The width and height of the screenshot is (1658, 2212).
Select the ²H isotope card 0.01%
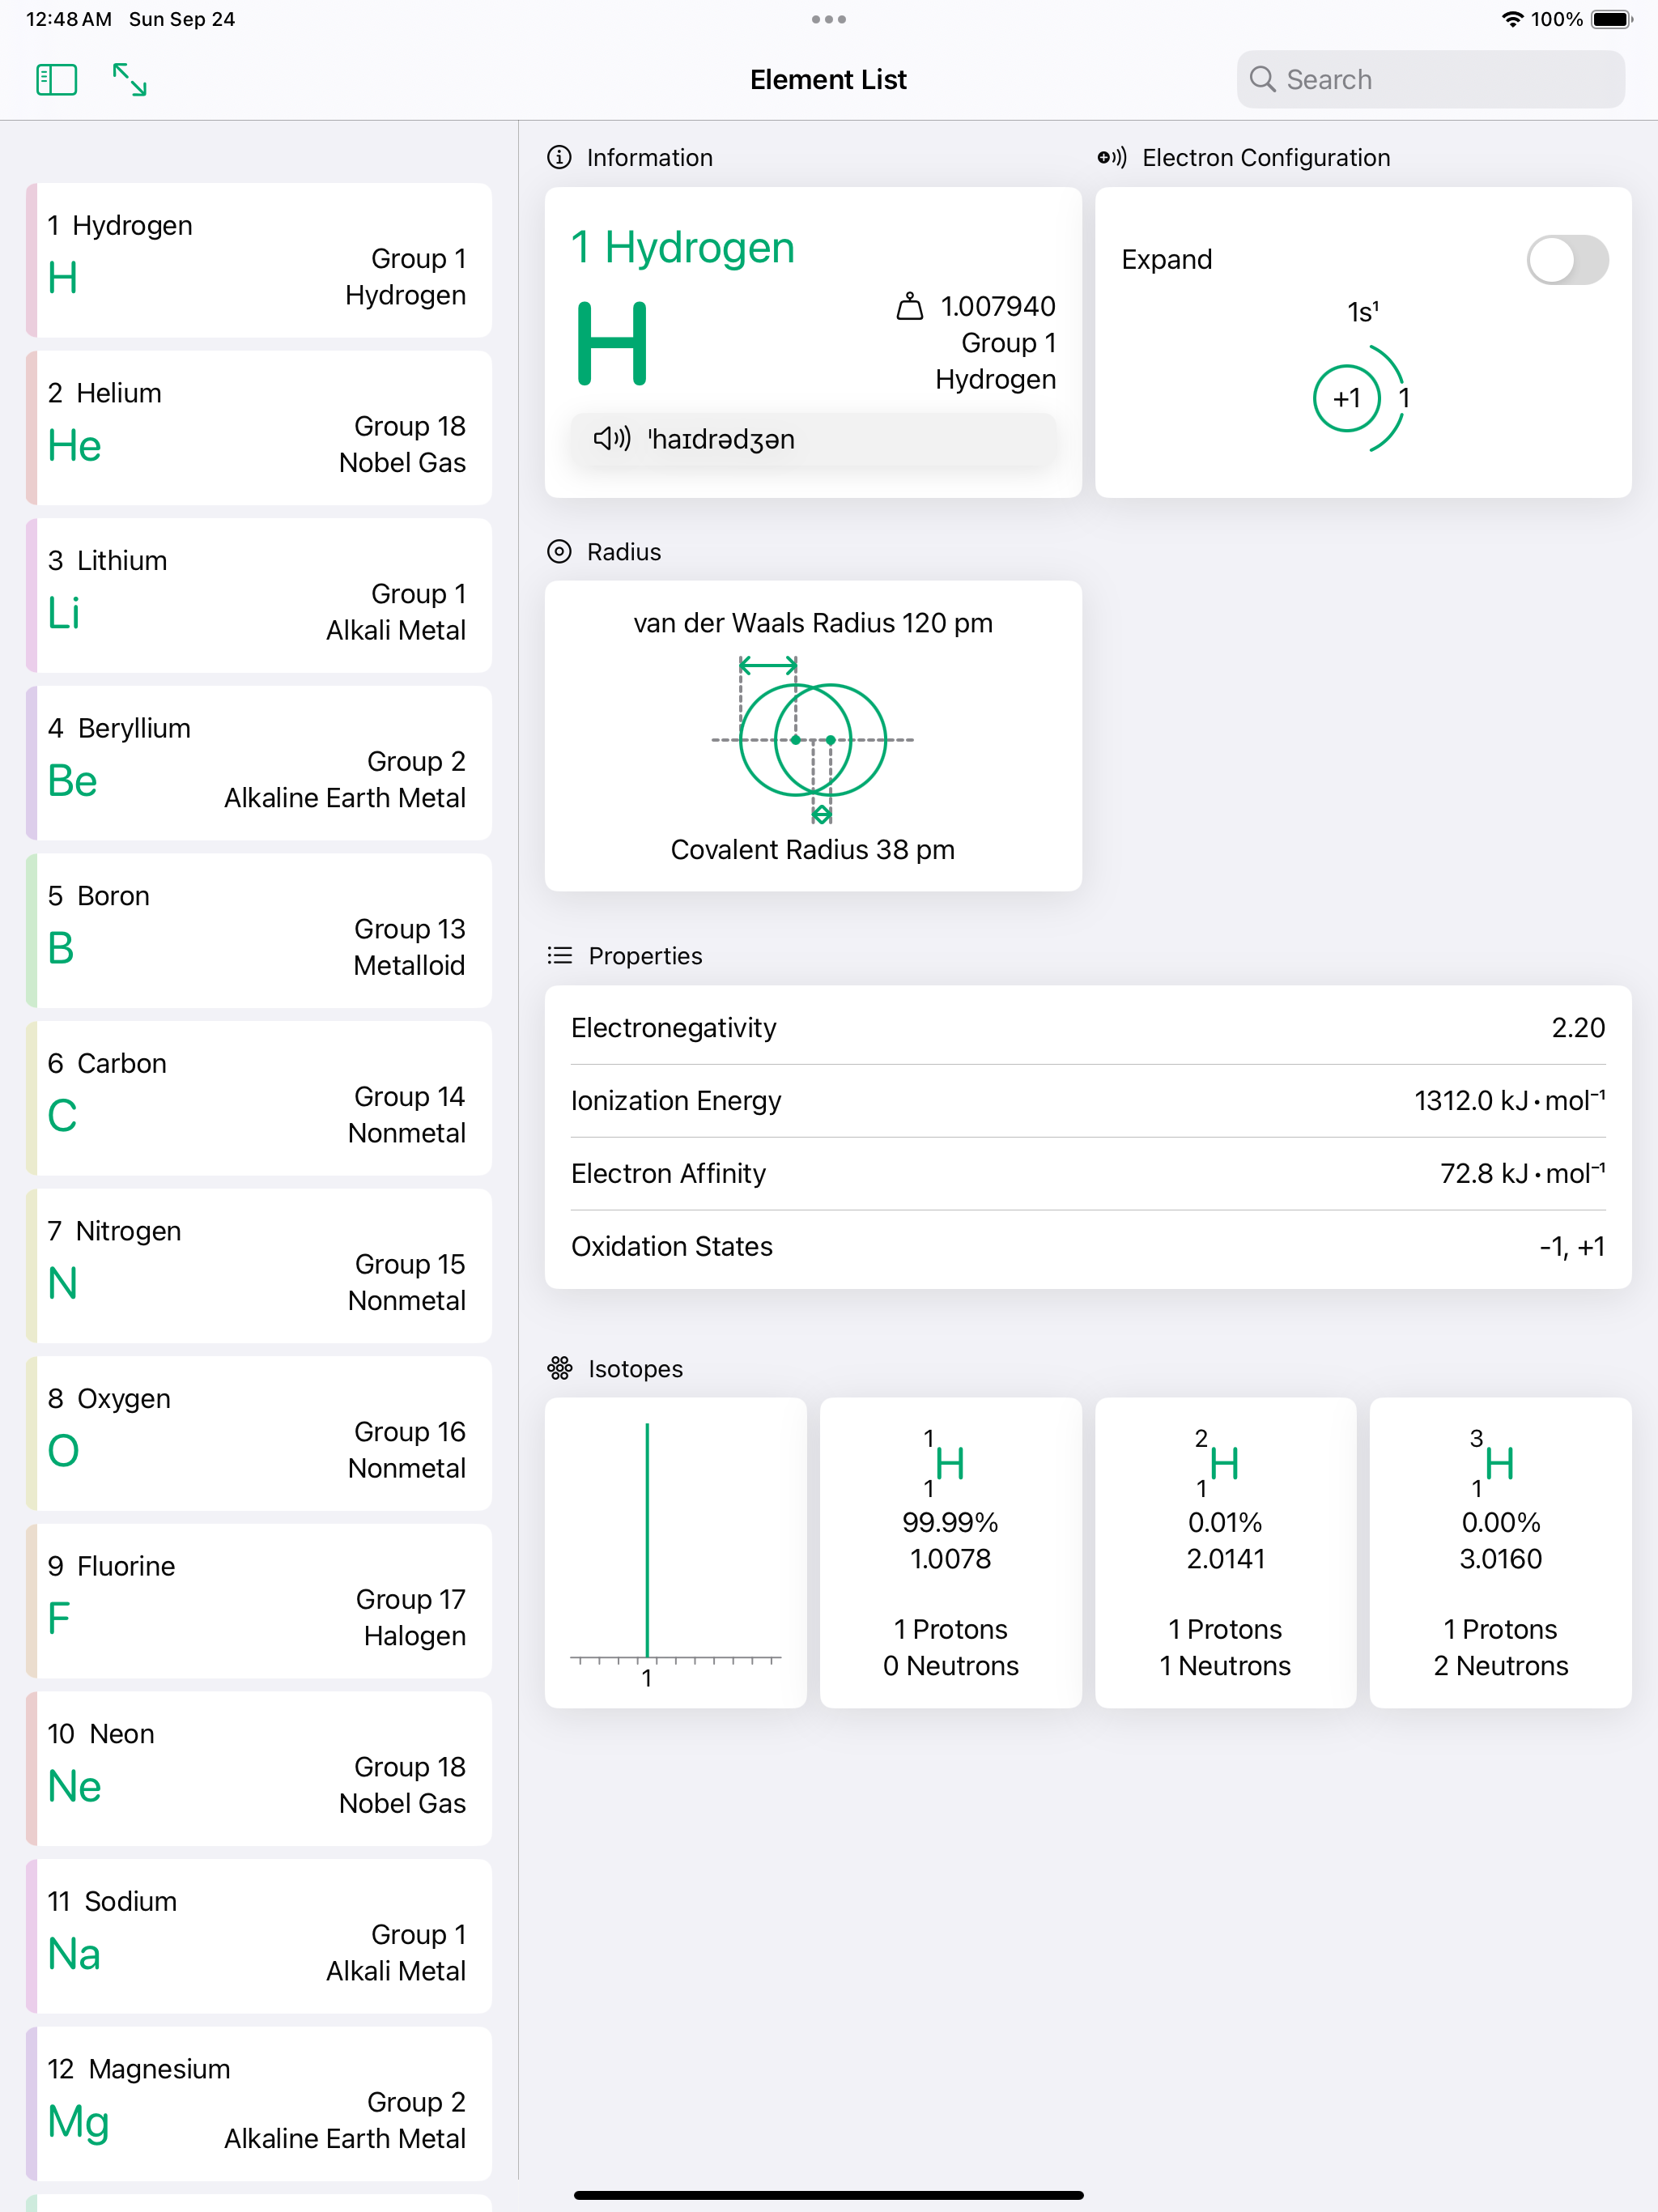(1226, 1553)
